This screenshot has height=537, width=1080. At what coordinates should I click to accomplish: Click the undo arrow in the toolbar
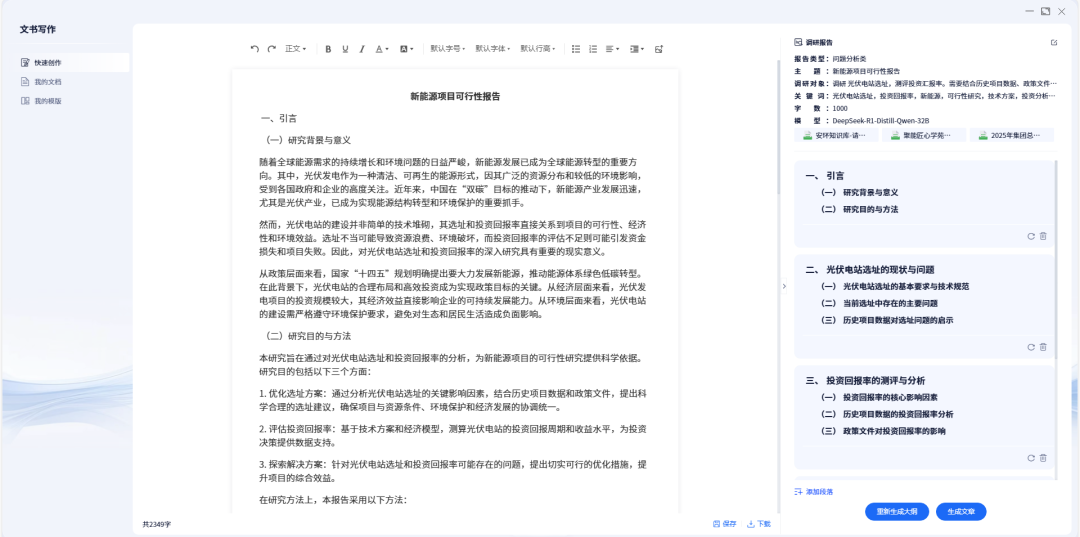point(254,48)
